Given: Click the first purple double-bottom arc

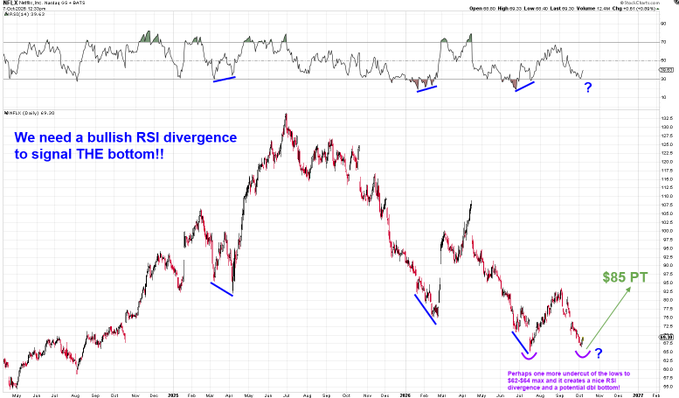Looking at the screenshot, I should (x=529, y=356).
